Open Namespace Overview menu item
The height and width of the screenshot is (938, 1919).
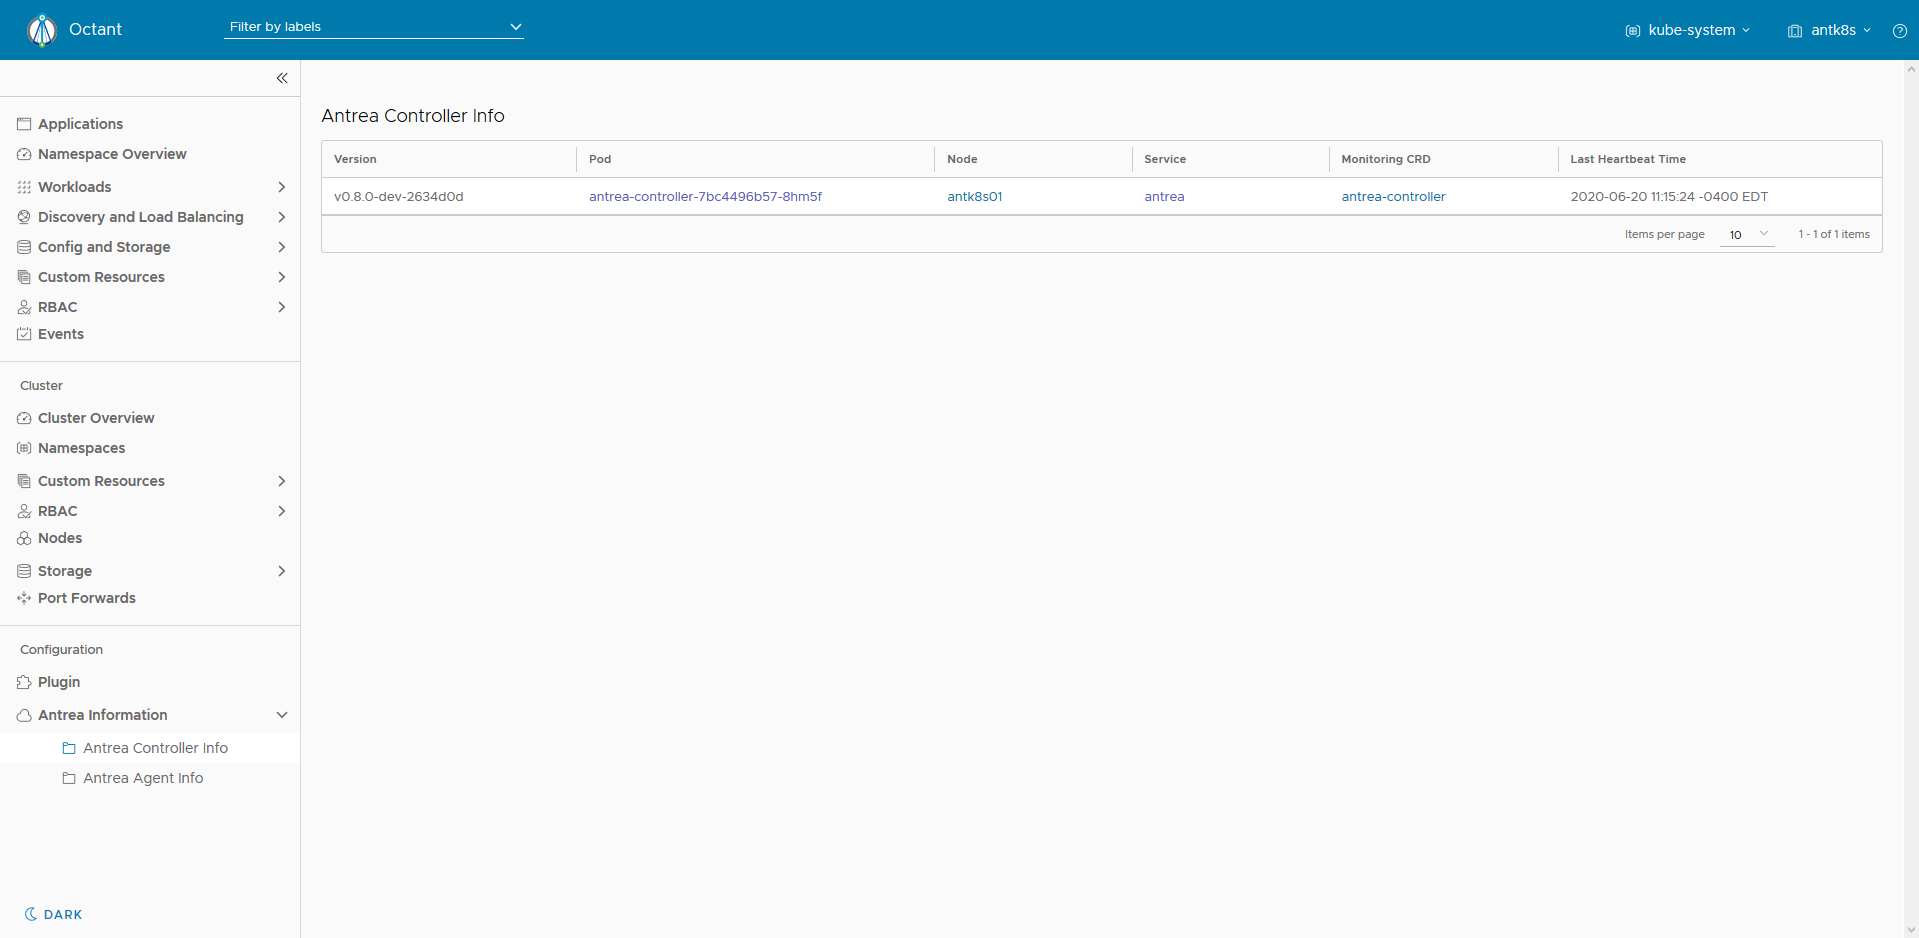pyautogui.click(x=112, y=154)
